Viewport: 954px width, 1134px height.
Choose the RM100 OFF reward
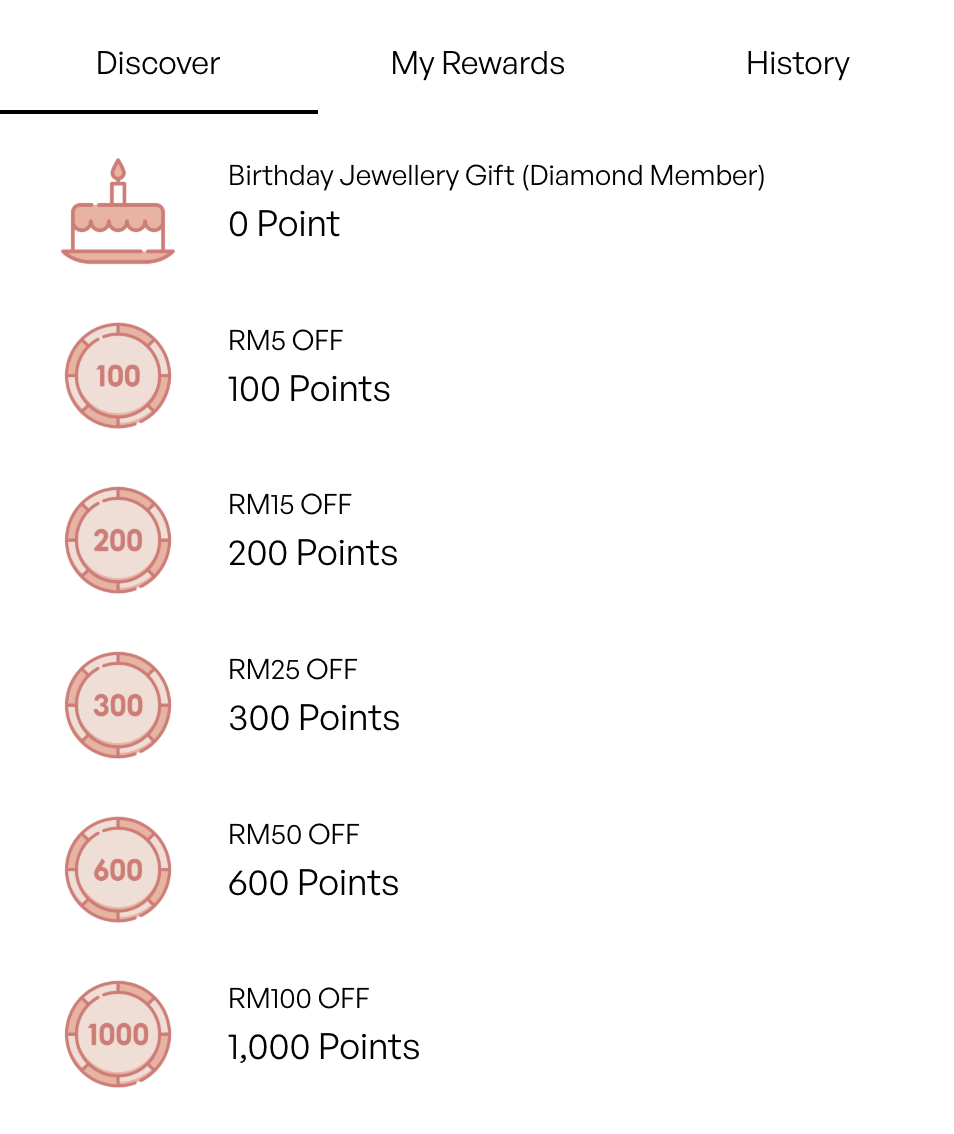[x=477, y=1034]
